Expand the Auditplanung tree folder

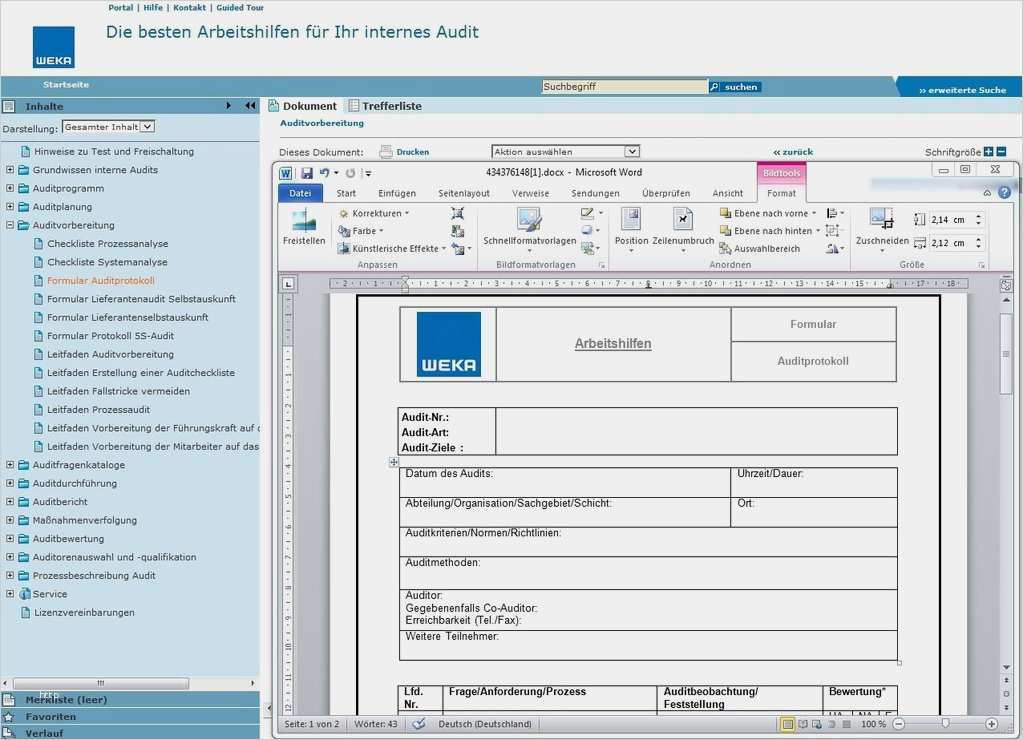[x=10, y=207]
